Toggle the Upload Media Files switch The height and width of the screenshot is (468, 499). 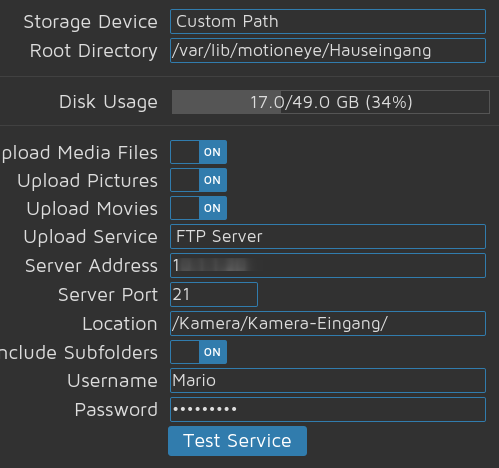click(199, 152)
